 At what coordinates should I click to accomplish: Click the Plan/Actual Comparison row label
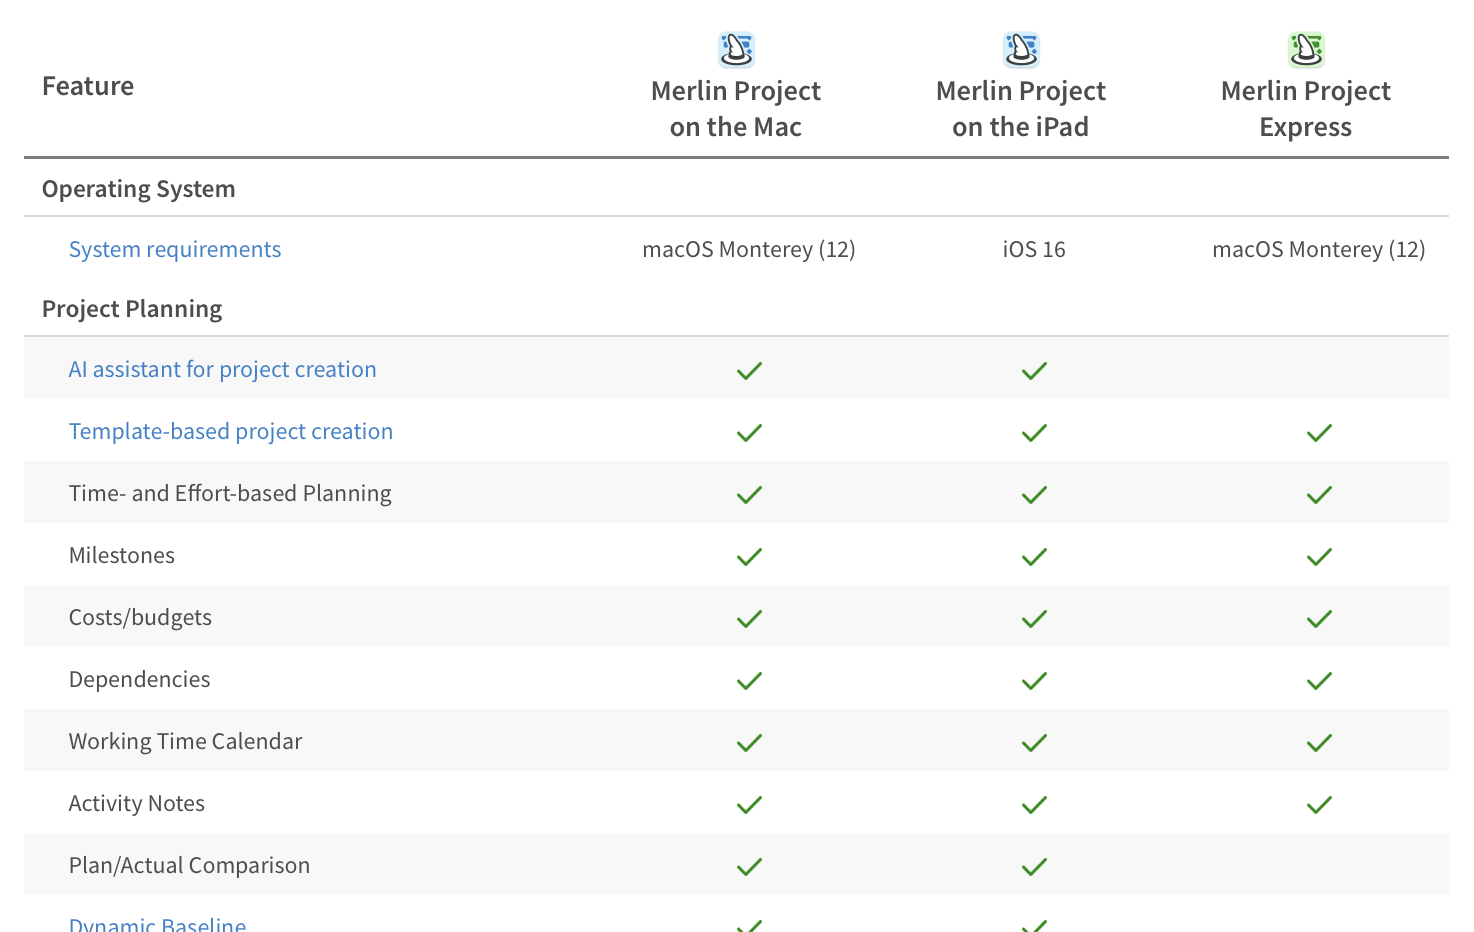click(189, 865)
